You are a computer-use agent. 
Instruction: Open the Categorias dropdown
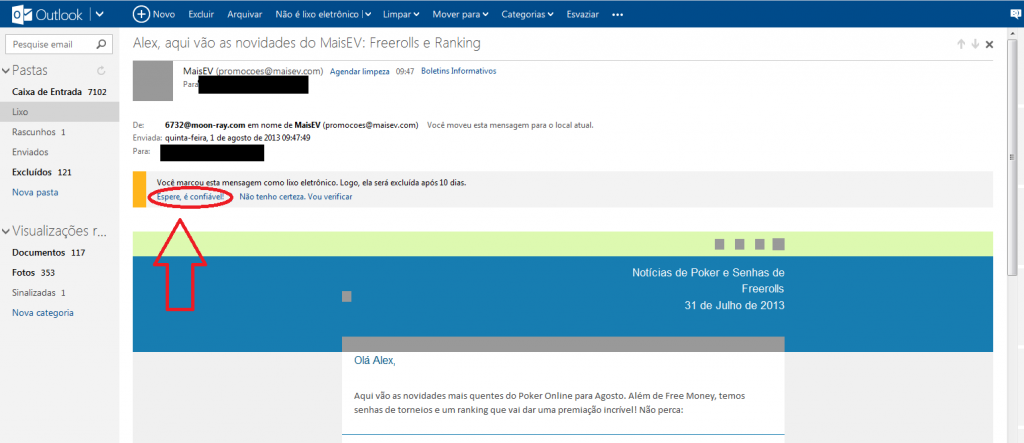click(x=527, y=14)
